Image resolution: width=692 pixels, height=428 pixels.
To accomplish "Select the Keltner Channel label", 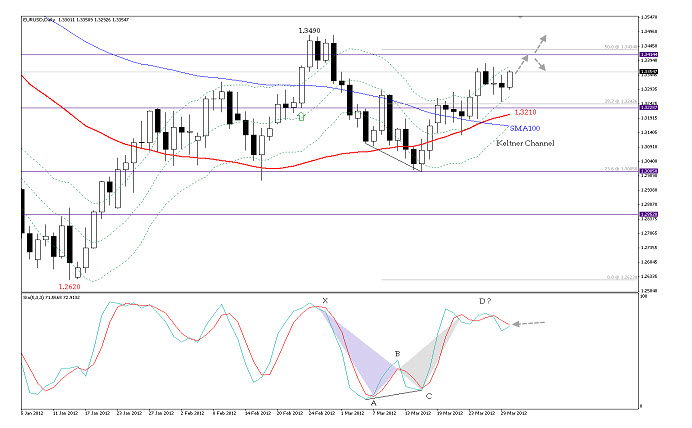I will pos(525,143).
